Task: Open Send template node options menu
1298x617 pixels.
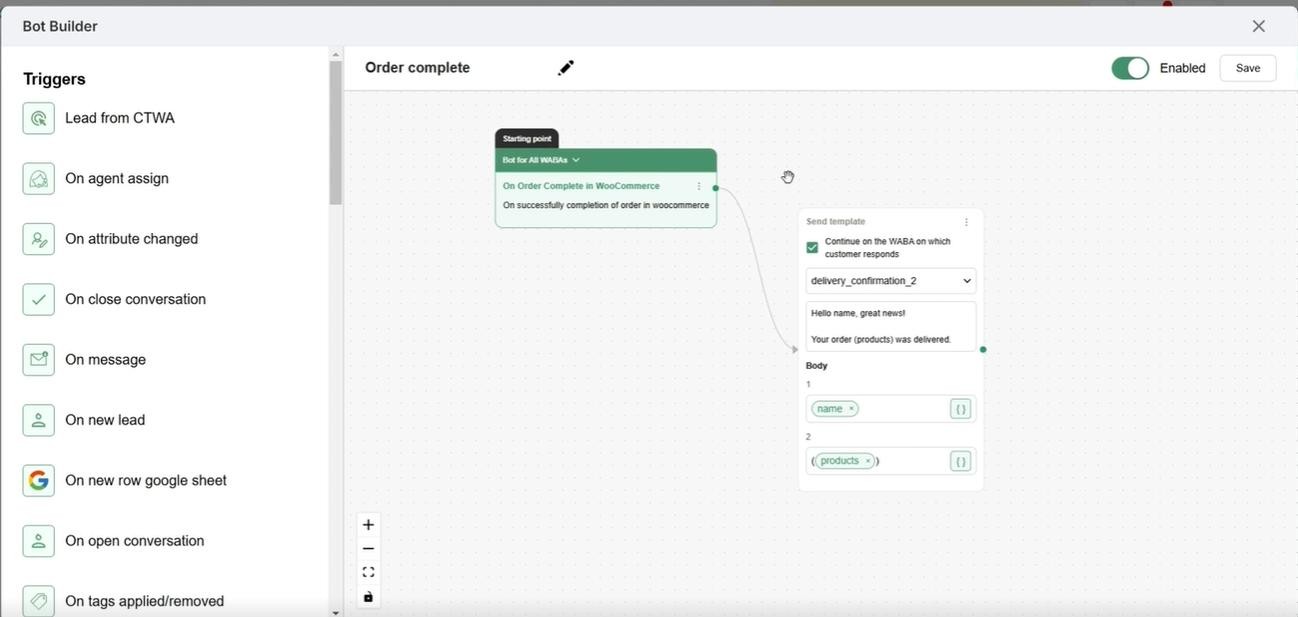Action: [966, 222]
